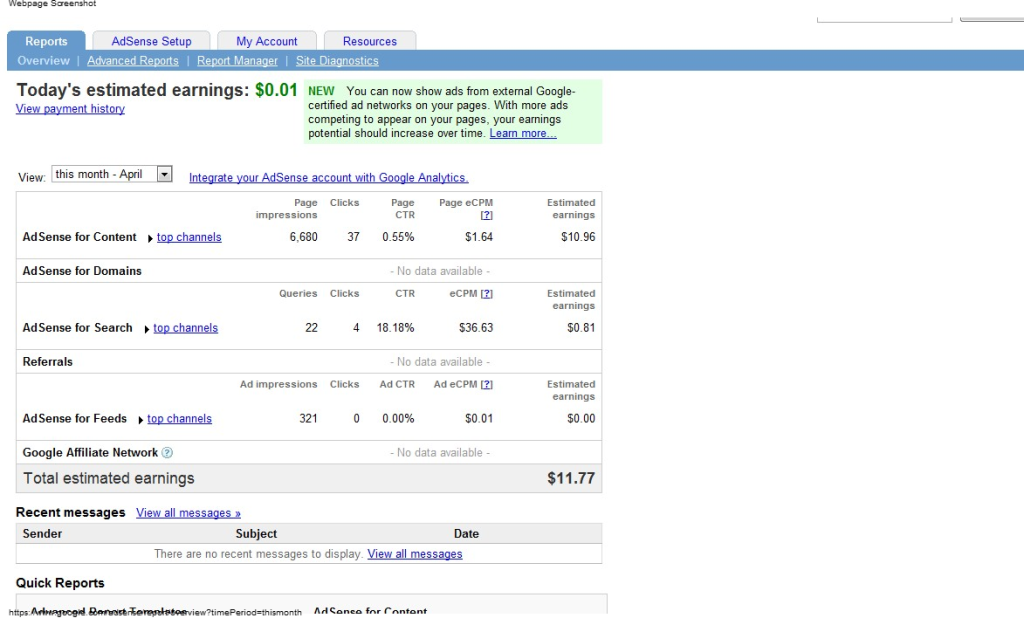Expand the AdSense for Search arrow icon
Screen dimensions: 1024x618
(147, 329)
